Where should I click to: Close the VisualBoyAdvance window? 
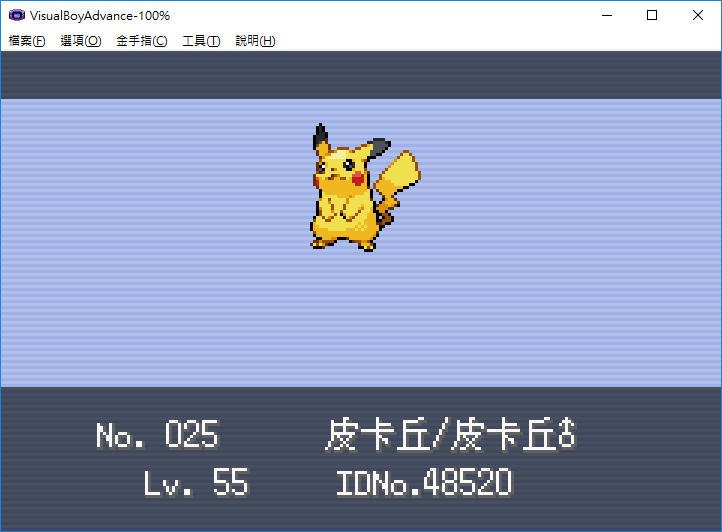(x=697, y=15)
